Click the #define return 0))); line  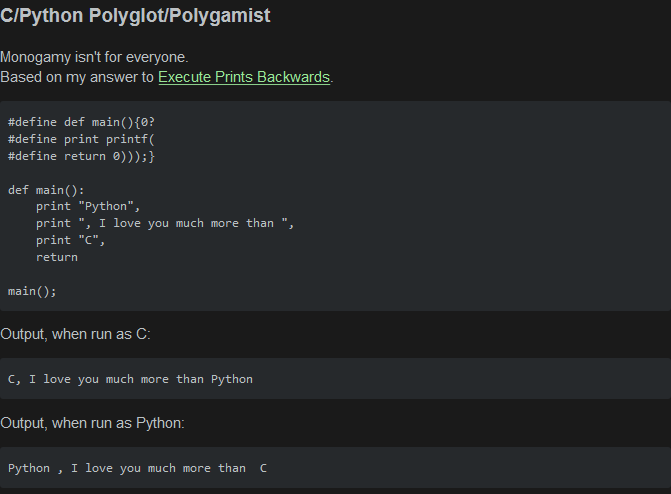click(81, 156)
